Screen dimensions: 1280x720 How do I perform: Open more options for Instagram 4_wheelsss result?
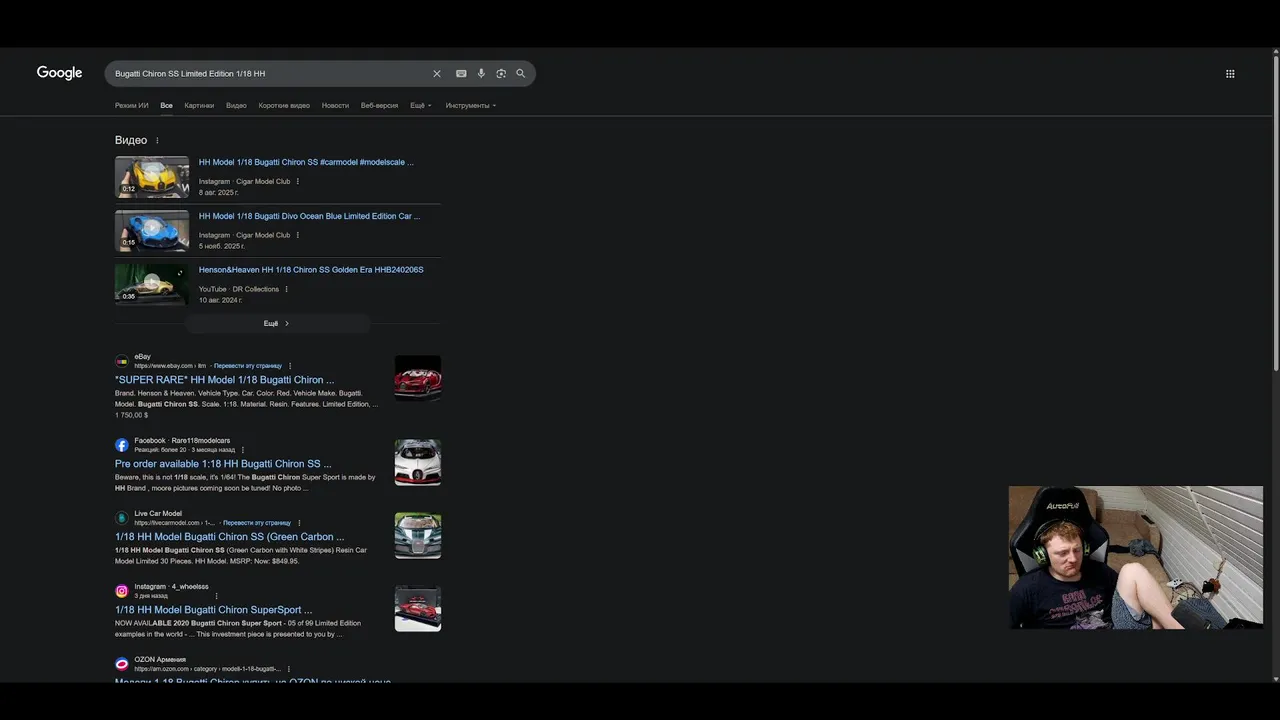[217, 596]
